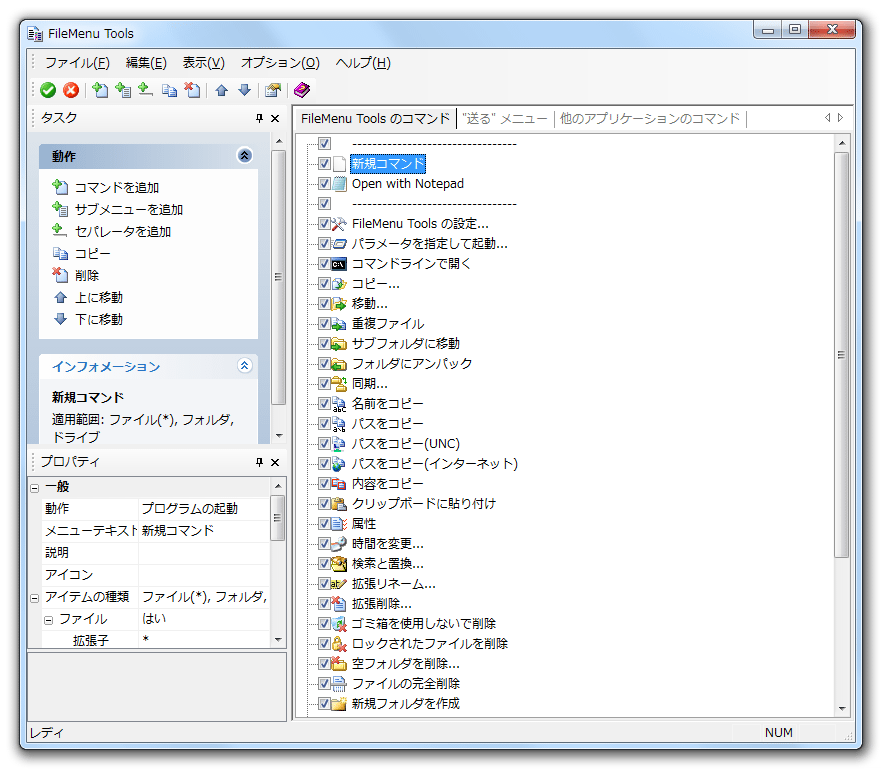Collapse the アイテムの種類 property node
Viewport: 885px width, 773px height.
pos(34,598)
